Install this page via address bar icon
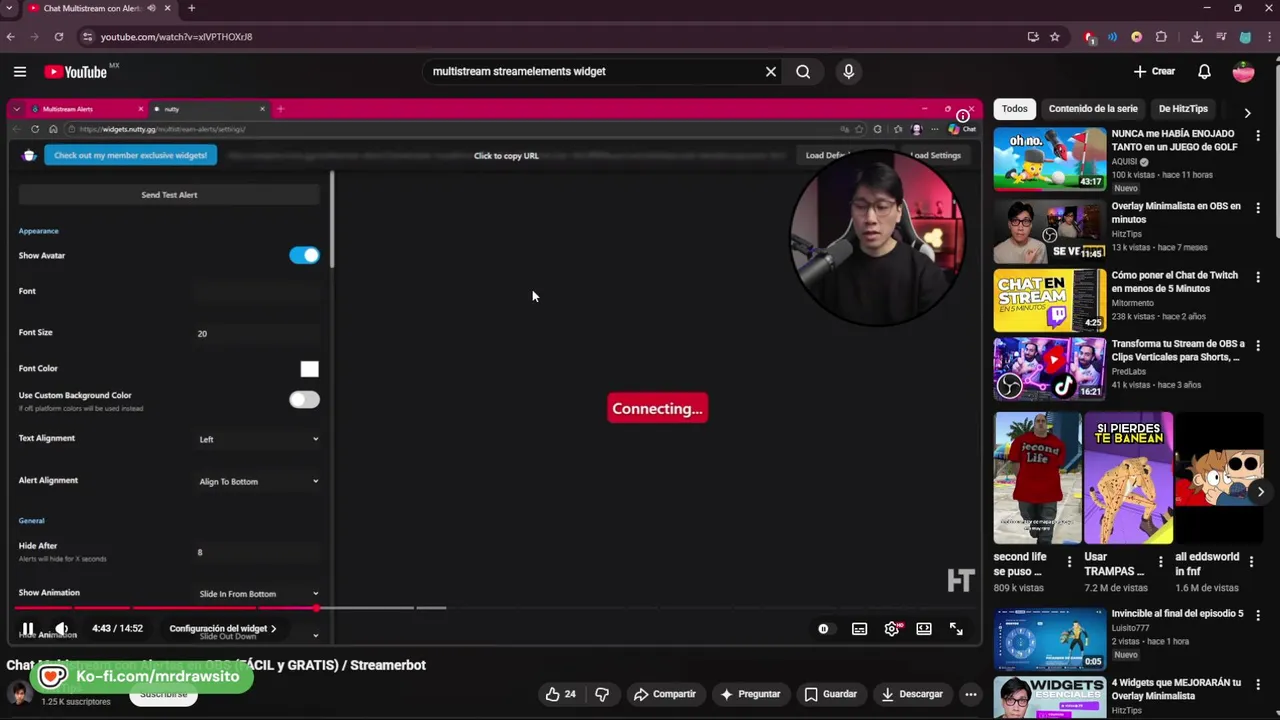 coord(1033,37)
